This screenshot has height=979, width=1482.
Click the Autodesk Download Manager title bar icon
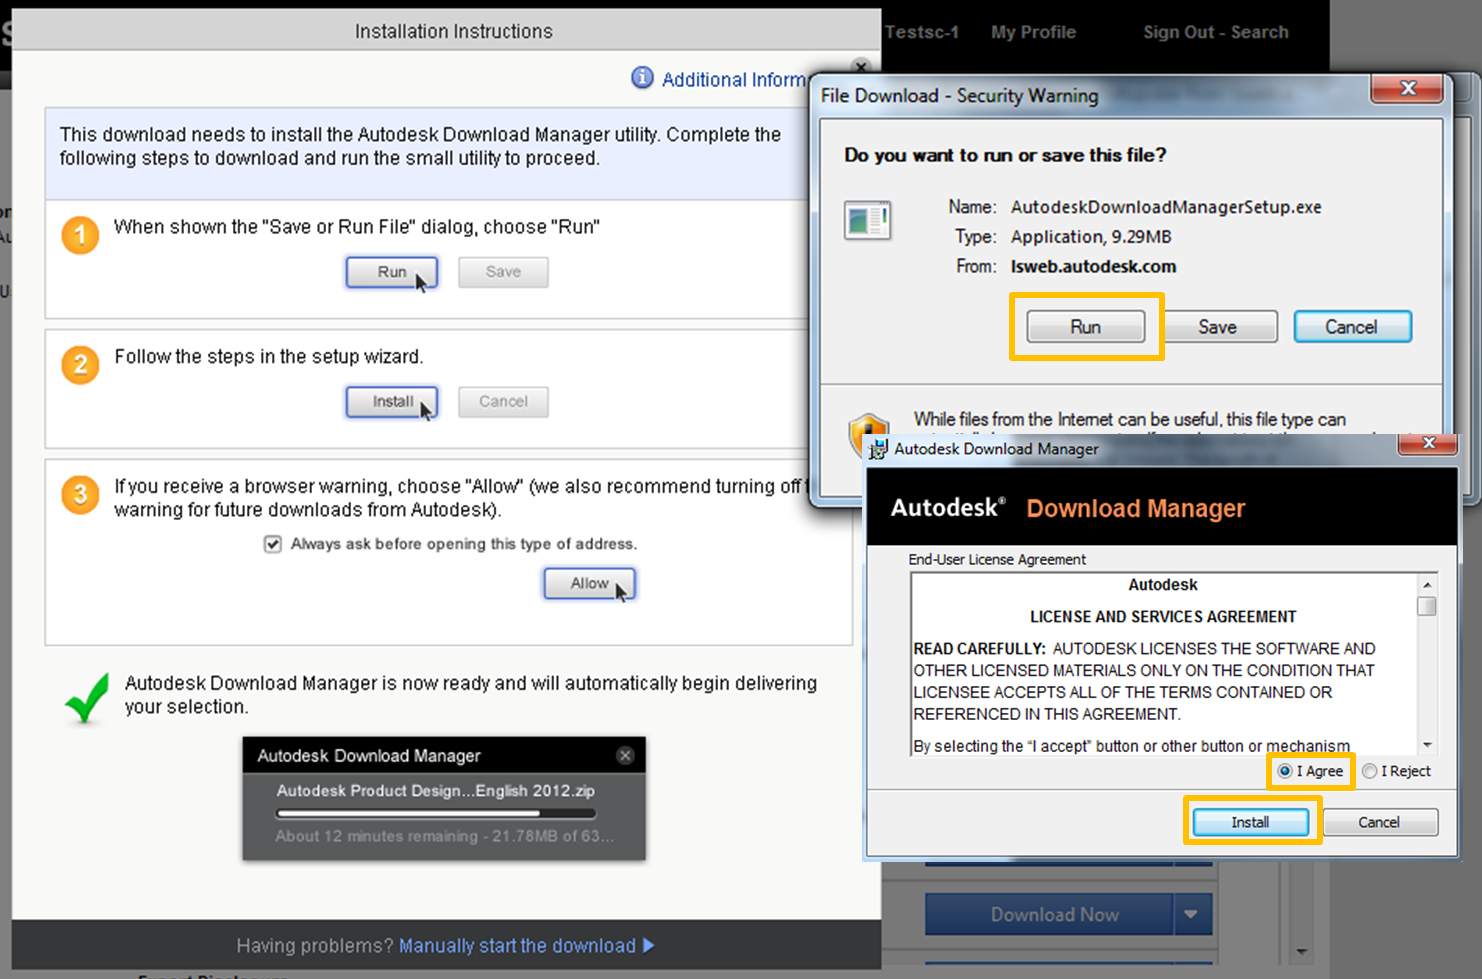point(878,449)
